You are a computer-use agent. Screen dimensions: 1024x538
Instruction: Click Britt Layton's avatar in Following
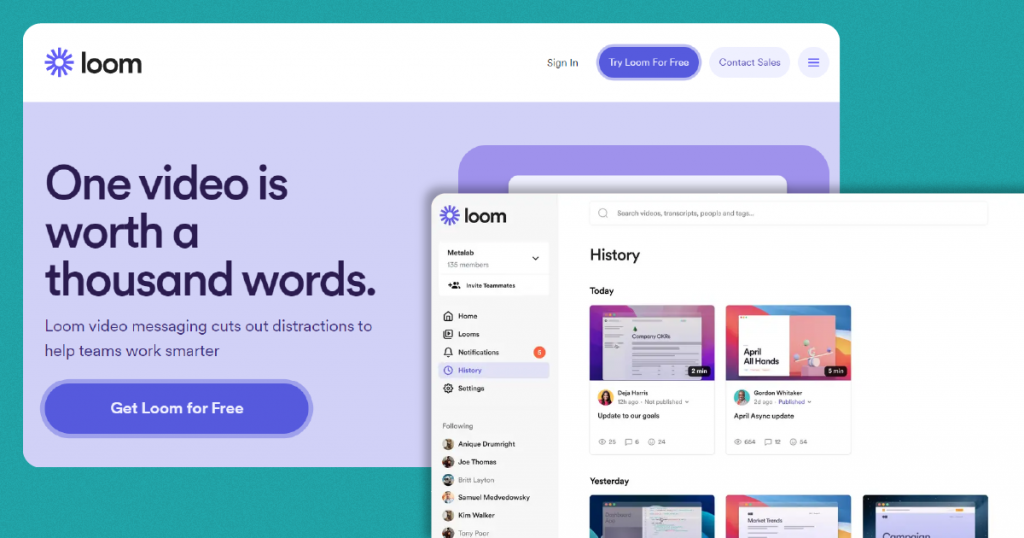point(448,480)
